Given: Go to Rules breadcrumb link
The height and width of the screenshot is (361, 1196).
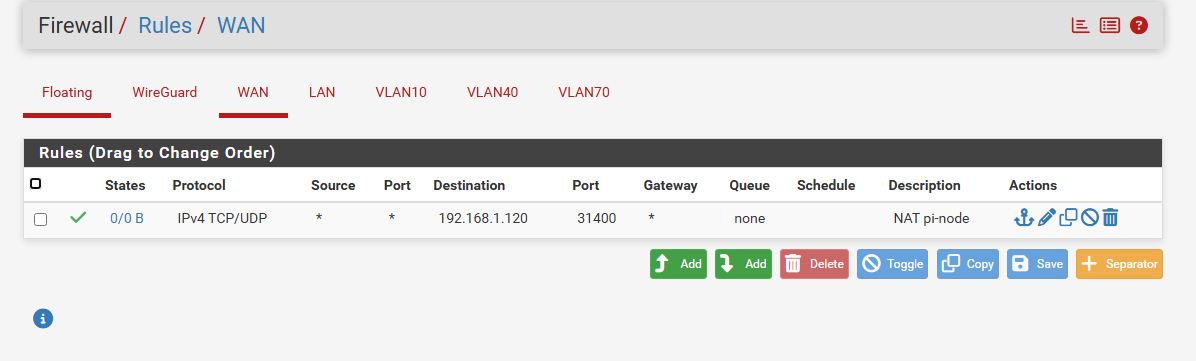Looking at the screenshot, I should tap(165, 25).
